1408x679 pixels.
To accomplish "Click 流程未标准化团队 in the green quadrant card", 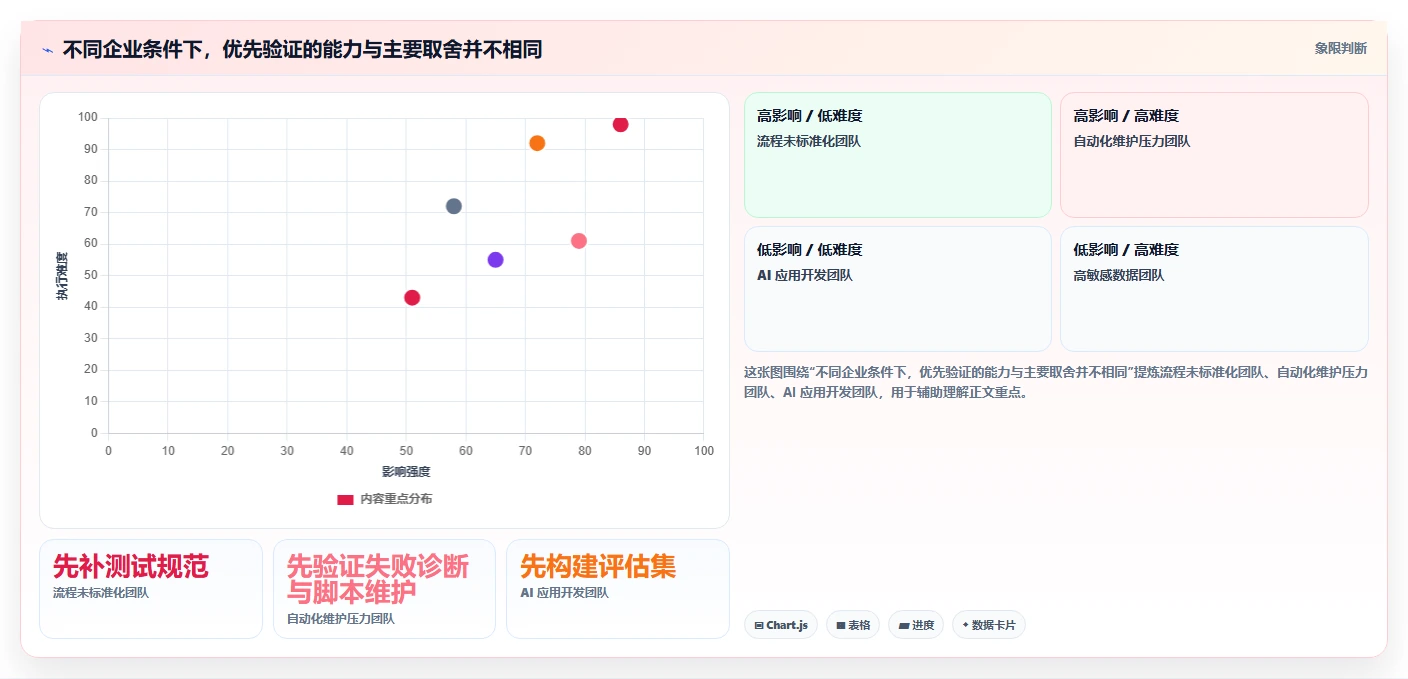I will 809,141.
